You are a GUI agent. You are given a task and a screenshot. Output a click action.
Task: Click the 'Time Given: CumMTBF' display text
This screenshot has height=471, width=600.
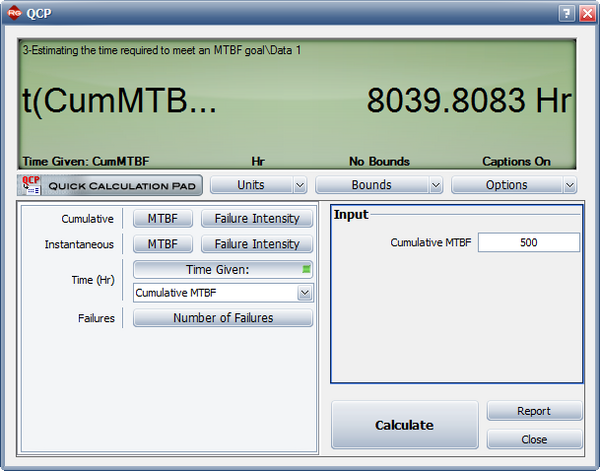86,161
